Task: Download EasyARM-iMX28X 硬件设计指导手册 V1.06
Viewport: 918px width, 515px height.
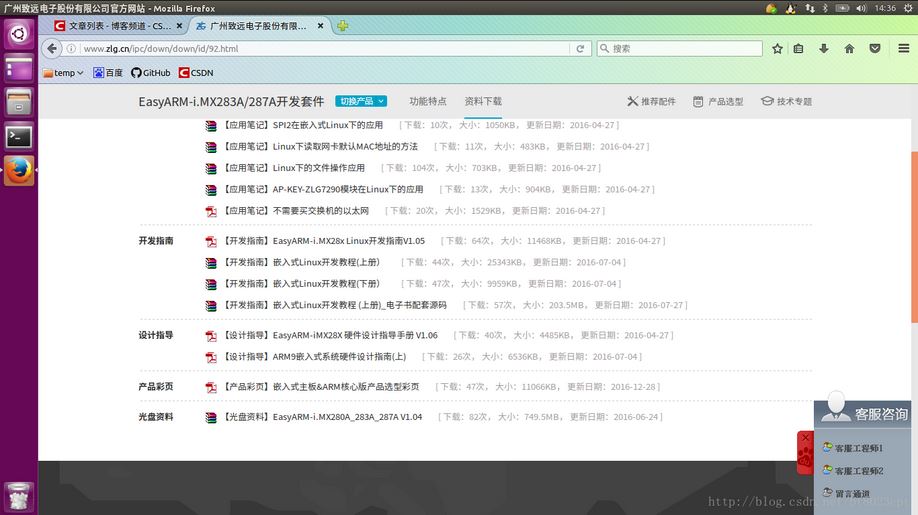Action: [x=331, y=335]
